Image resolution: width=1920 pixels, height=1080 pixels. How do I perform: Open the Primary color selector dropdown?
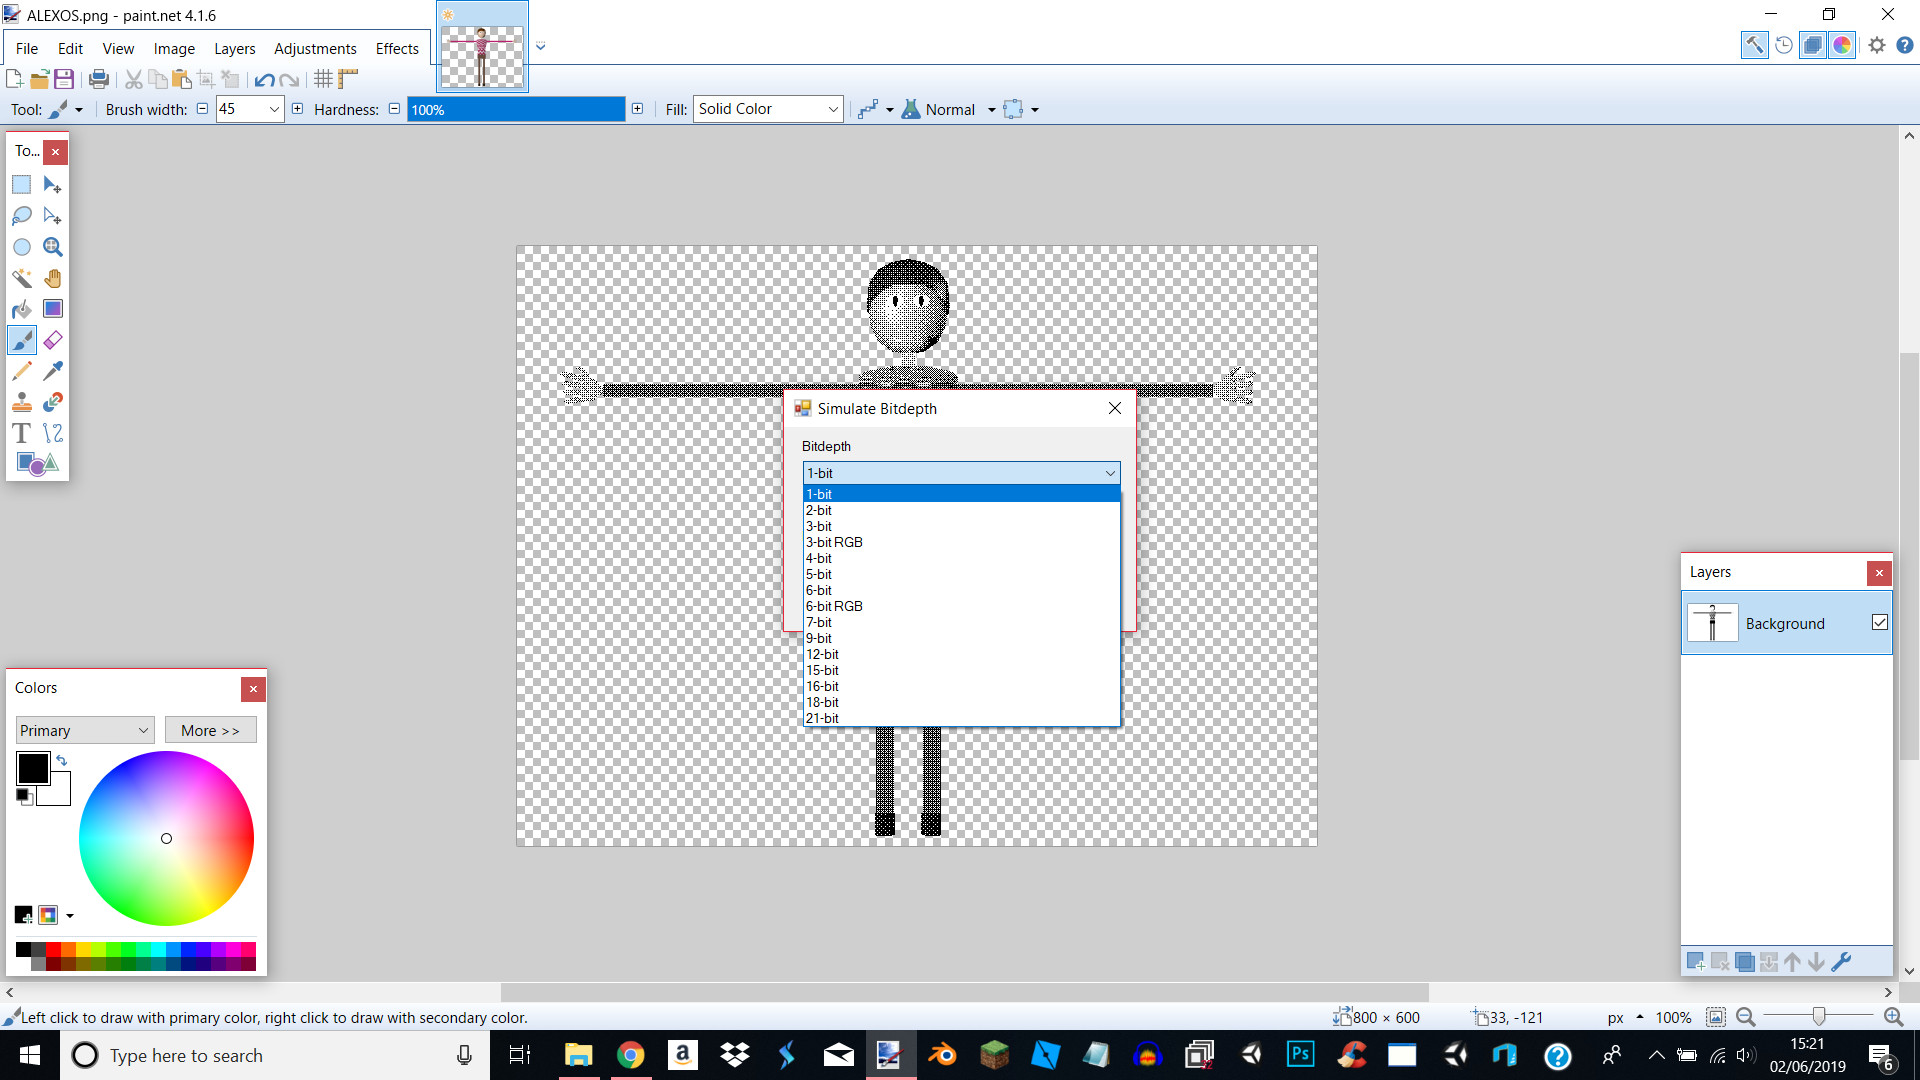[x=85, y=730]
